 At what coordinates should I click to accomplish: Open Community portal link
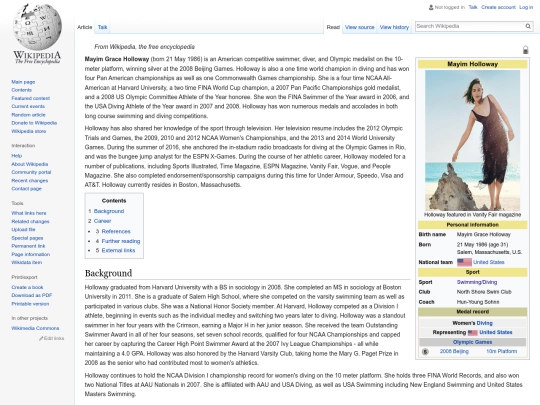point(31,172)
